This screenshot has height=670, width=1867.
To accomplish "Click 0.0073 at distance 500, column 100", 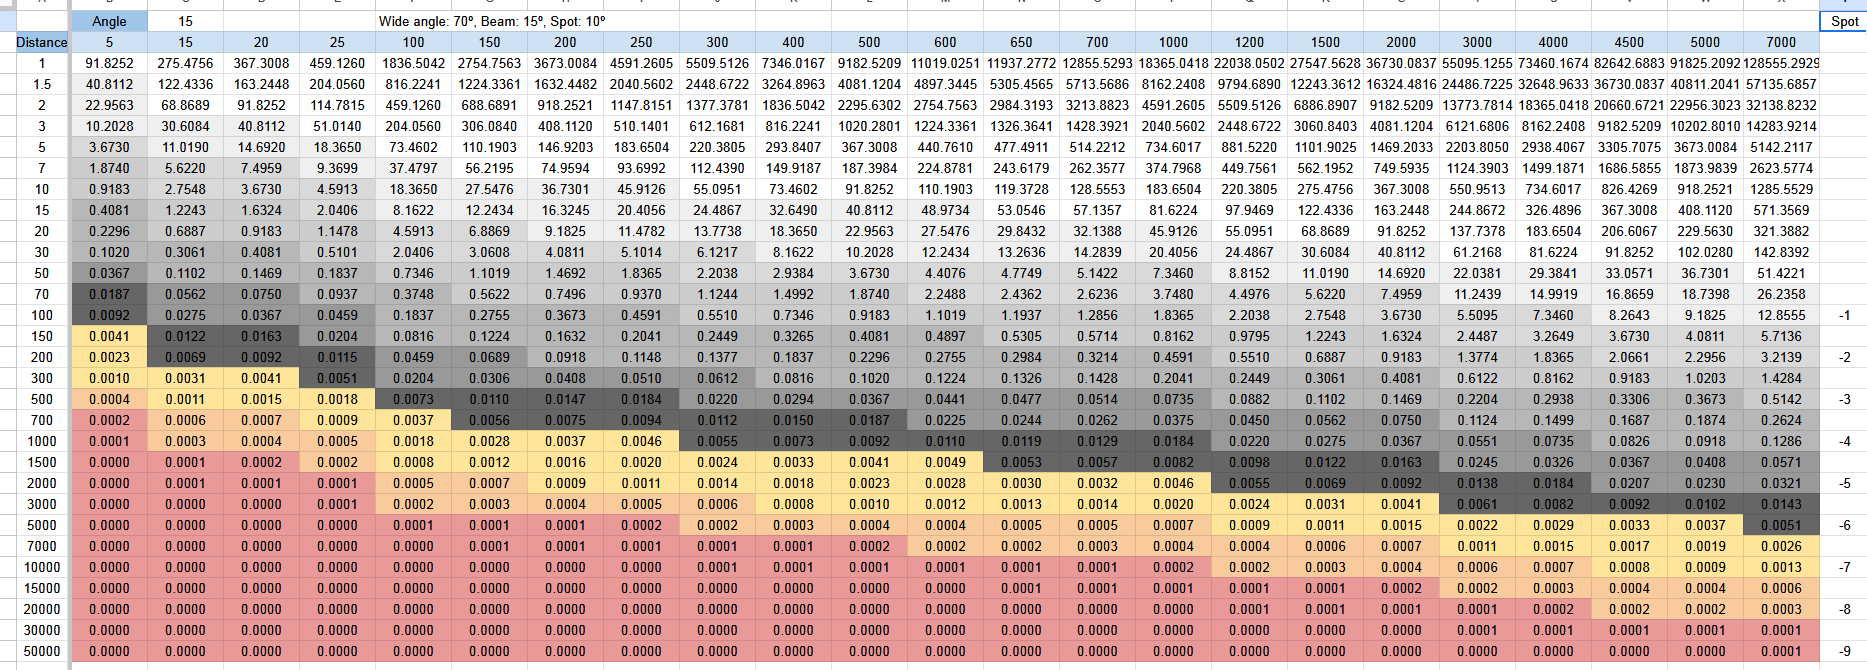I will (x=413, y=399).
